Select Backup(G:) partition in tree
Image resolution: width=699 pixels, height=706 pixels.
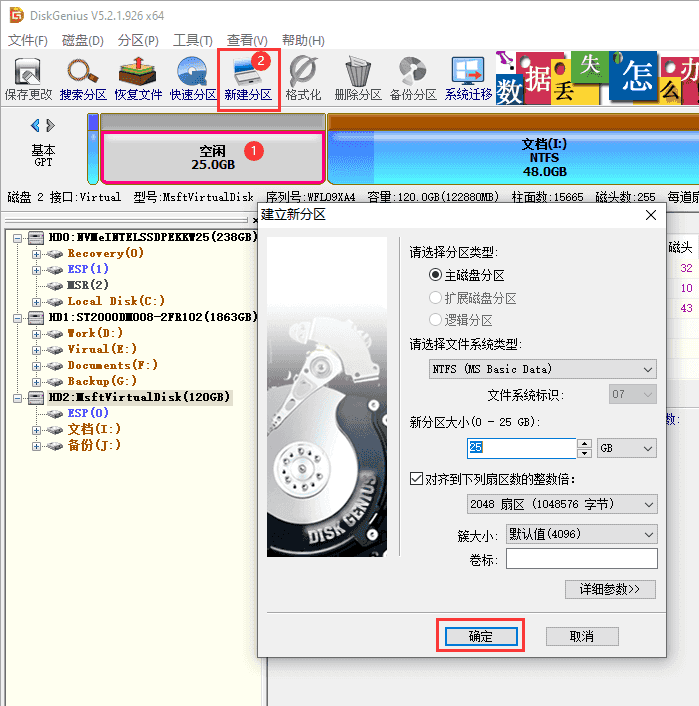pos(102,381)
